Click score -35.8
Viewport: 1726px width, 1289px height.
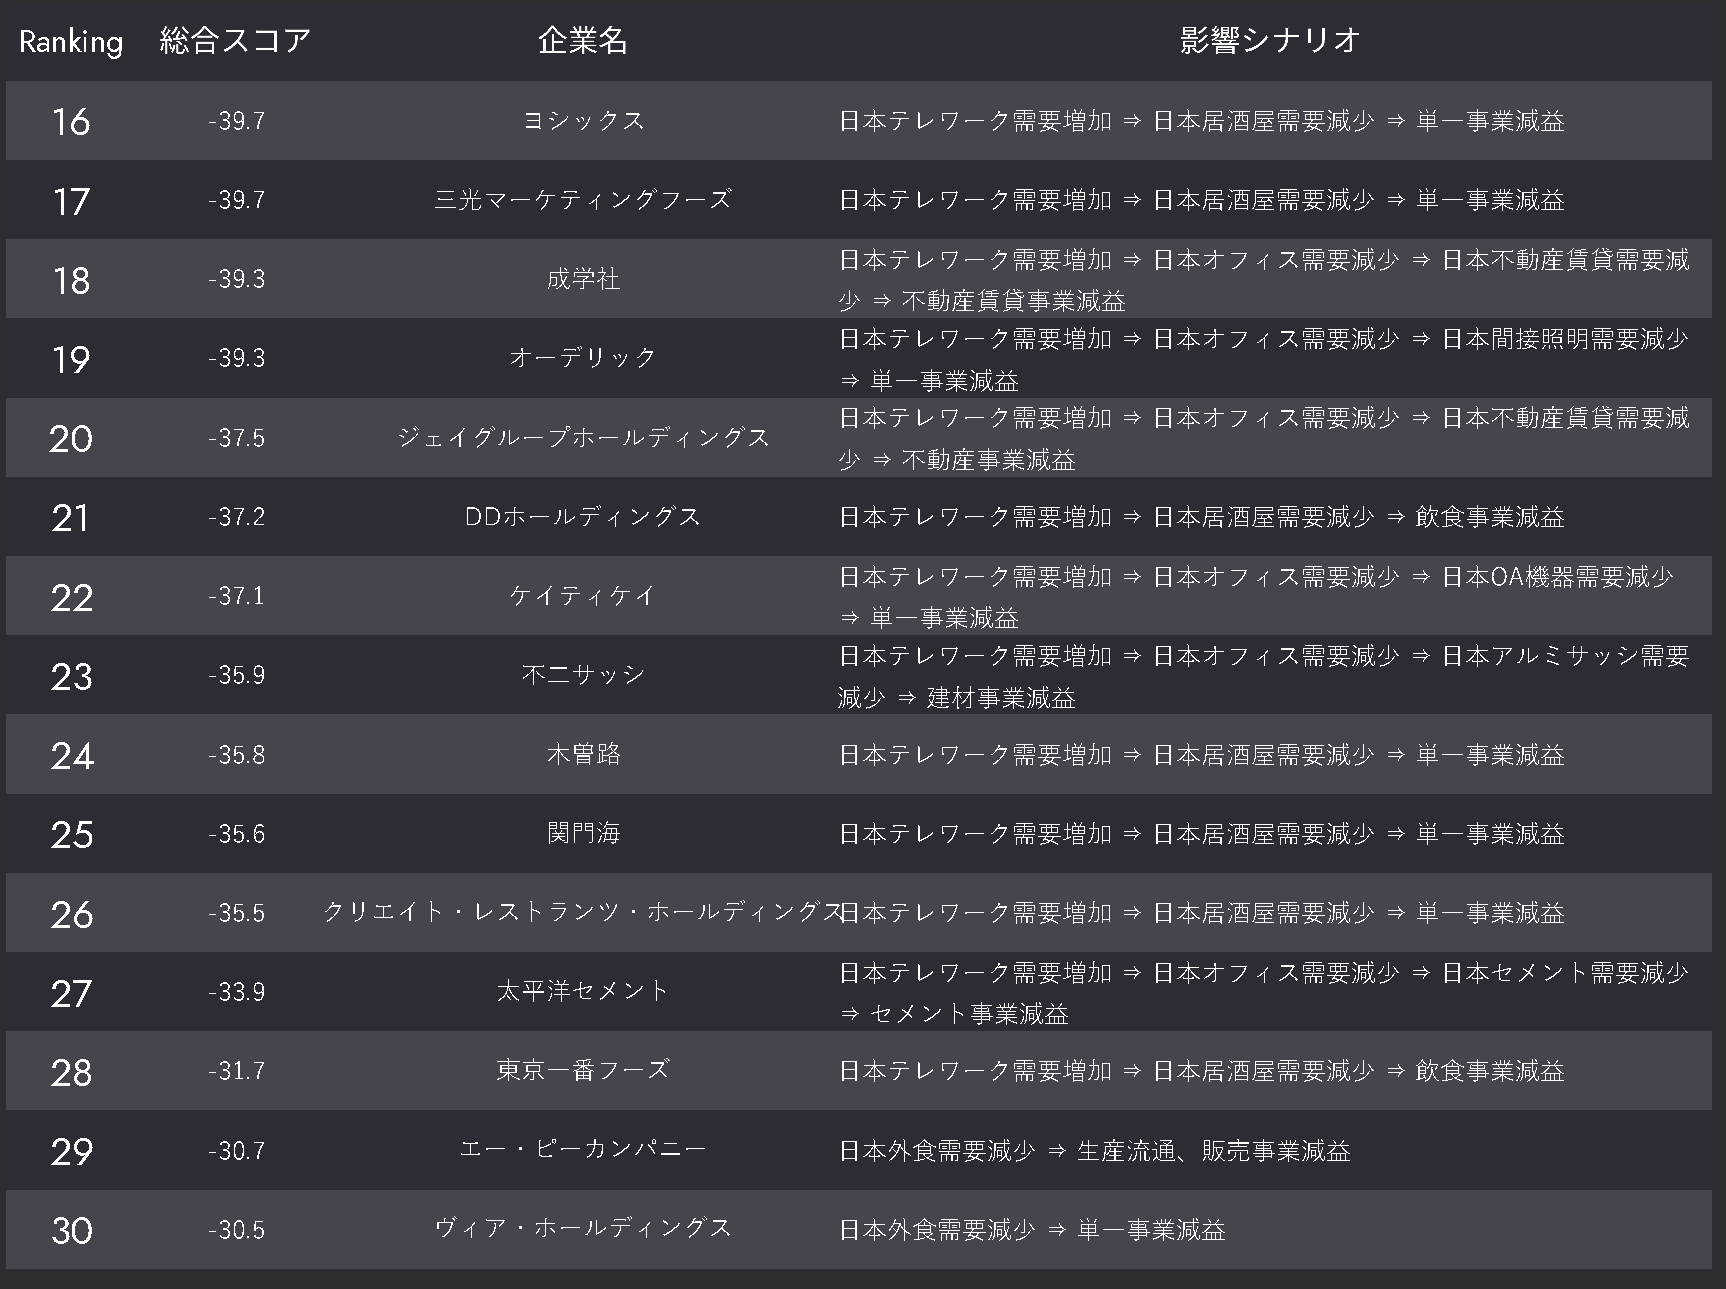(x=237, y=754)
